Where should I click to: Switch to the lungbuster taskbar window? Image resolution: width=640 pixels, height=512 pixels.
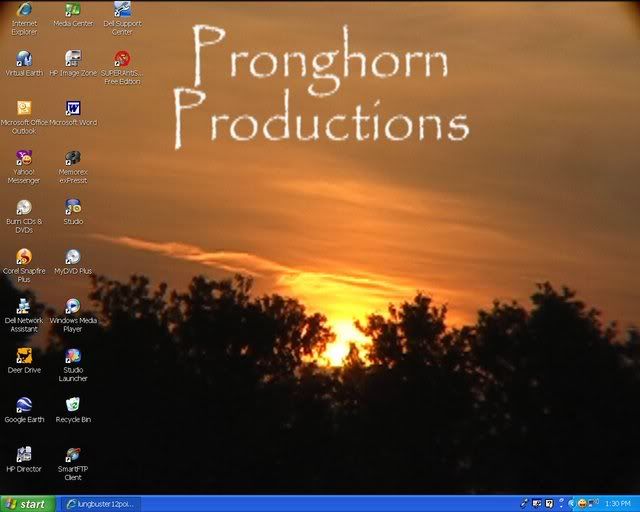(x=100, y=504)
